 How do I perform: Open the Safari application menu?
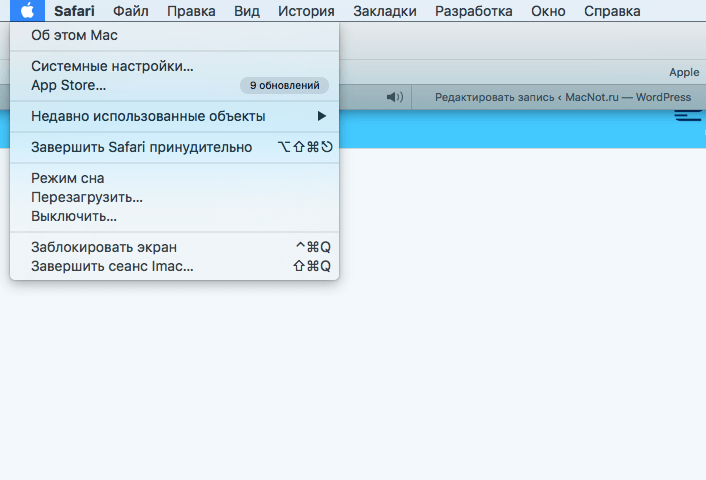point(74,11)
